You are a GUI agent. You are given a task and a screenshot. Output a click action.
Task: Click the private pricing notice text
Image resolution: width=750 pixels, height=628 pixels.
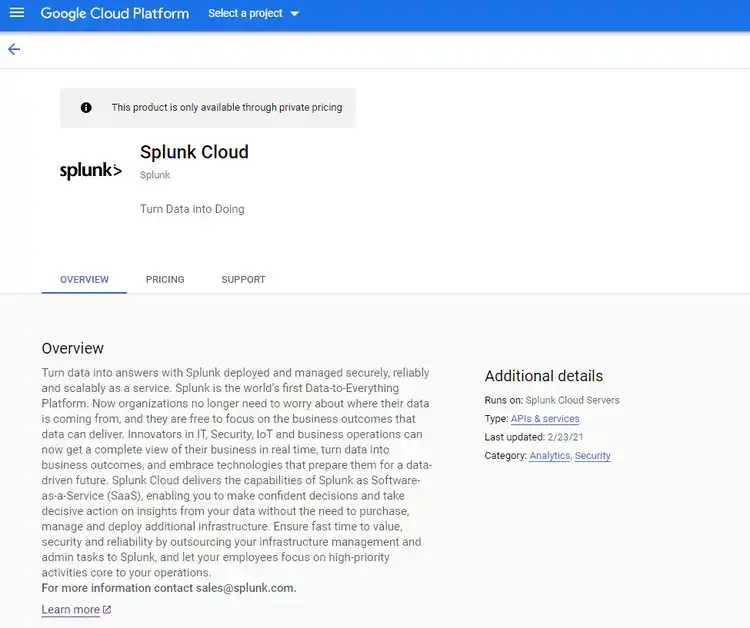pos(226,107)
